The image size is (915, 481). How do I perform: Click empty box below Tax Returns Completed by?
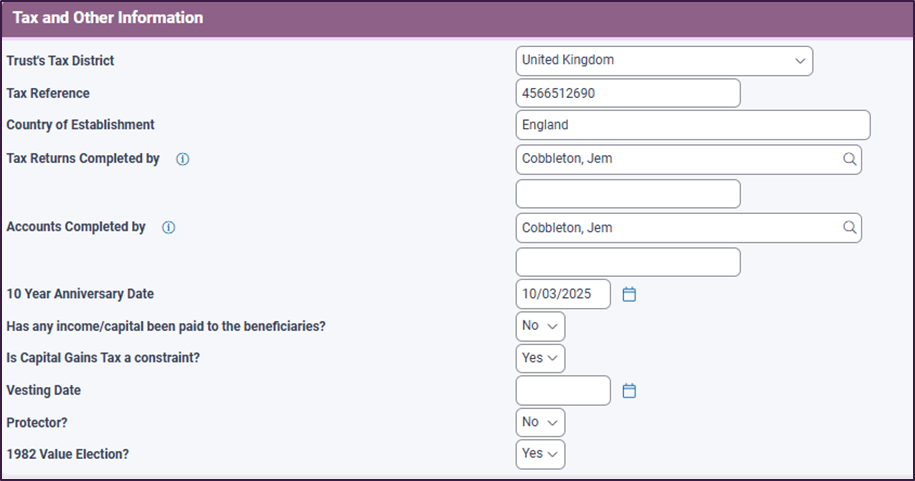(x=627, y=194)
